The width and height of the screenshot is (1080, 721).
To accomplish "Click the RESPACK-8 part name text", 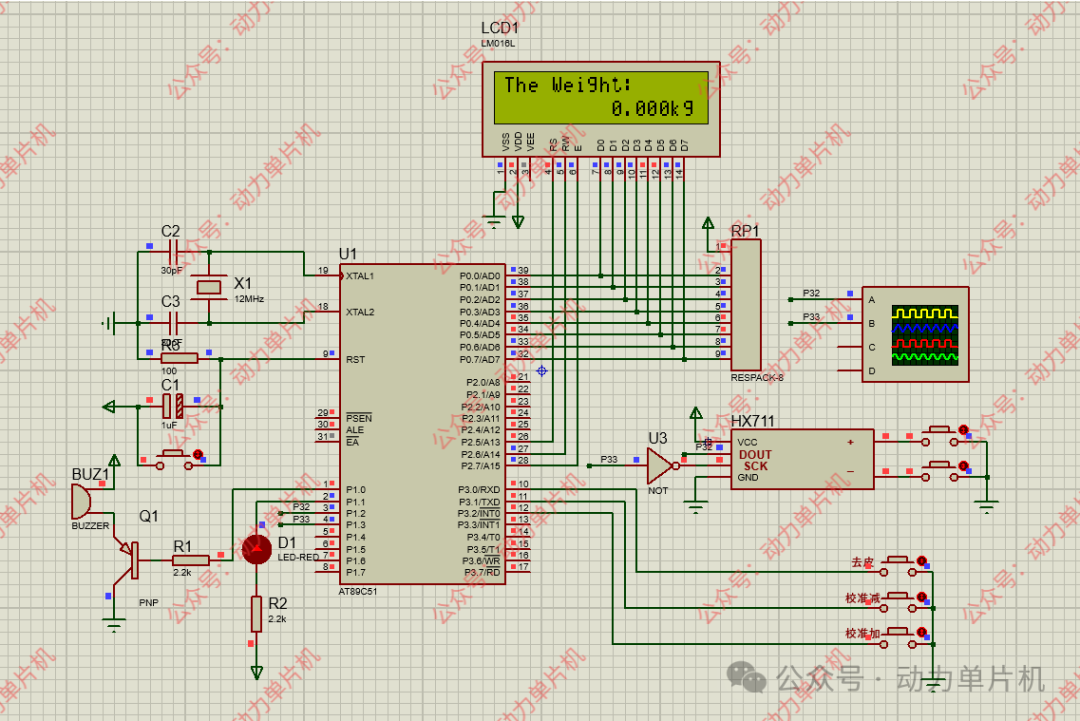I will (x=757, y=377).
